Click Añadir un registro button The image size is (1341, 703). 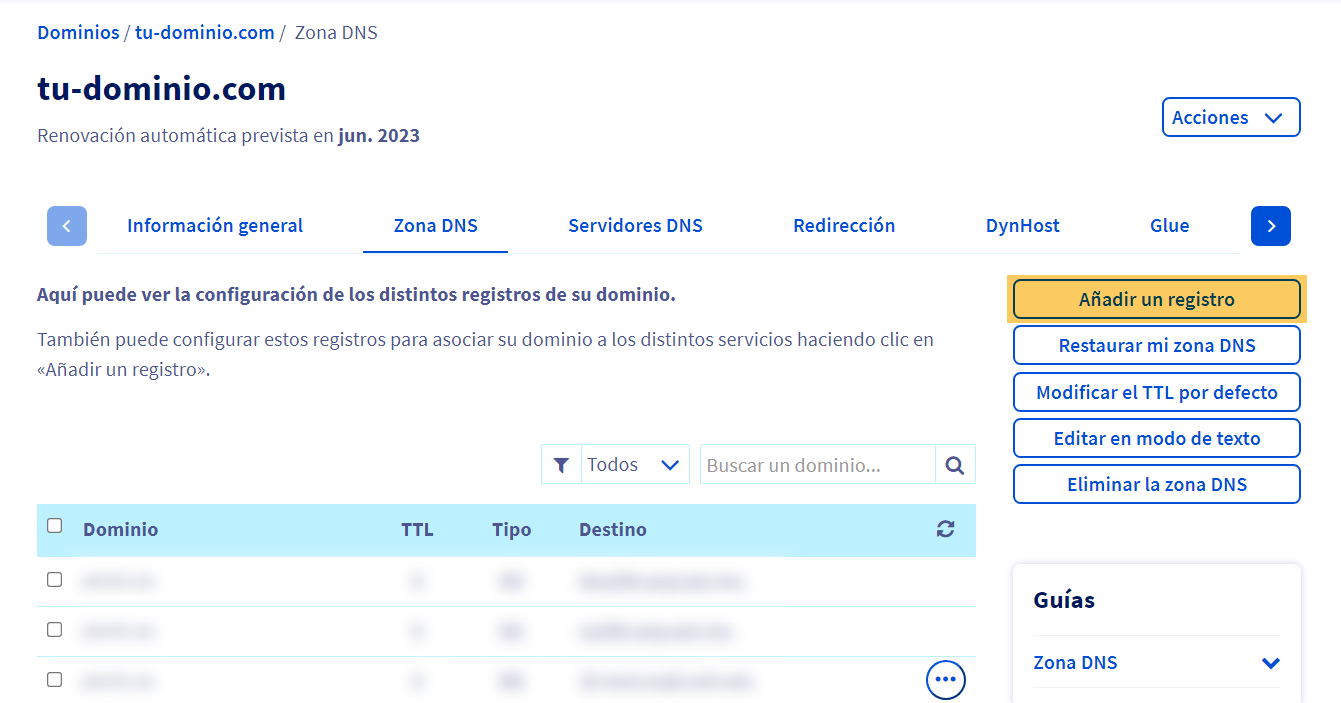1157,300
